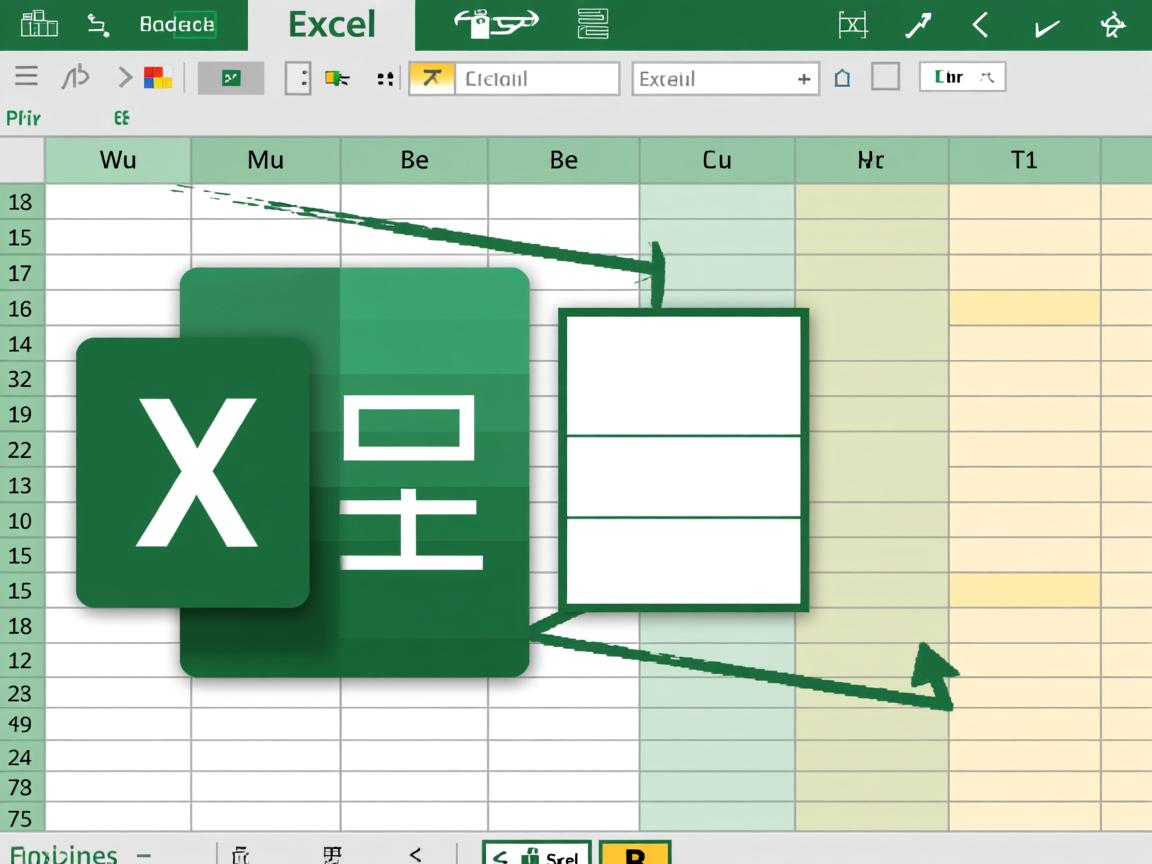The image size is (1152, 864).
Task: Open the Ctr dropdown box
Action: 961,77
